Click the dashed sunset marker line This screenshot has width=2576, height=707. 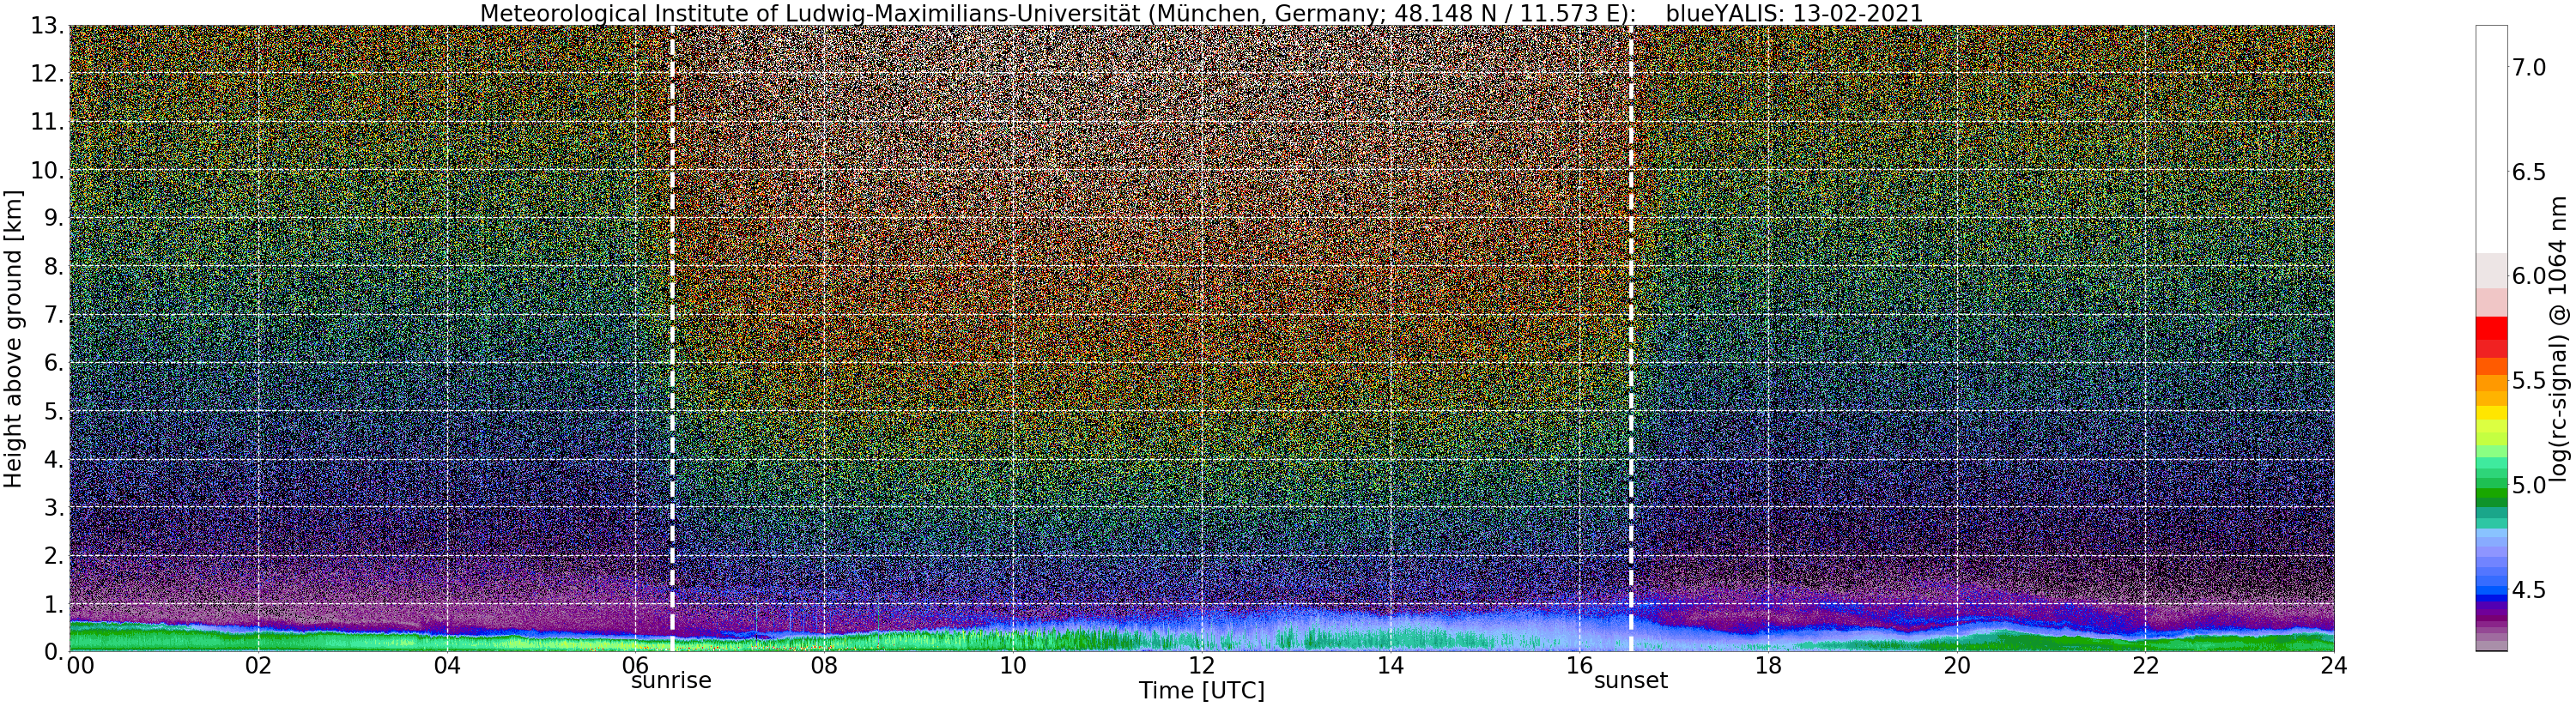coord(1631,338)
